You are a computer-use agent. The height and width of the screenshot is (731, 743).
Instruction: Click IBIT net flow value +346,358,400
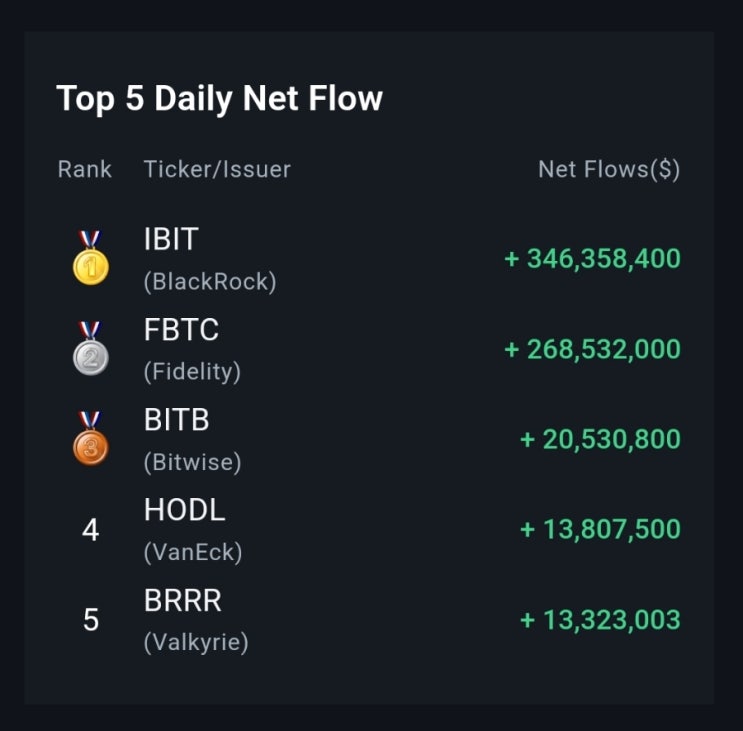pyautogui.click(x=592, y=259)
